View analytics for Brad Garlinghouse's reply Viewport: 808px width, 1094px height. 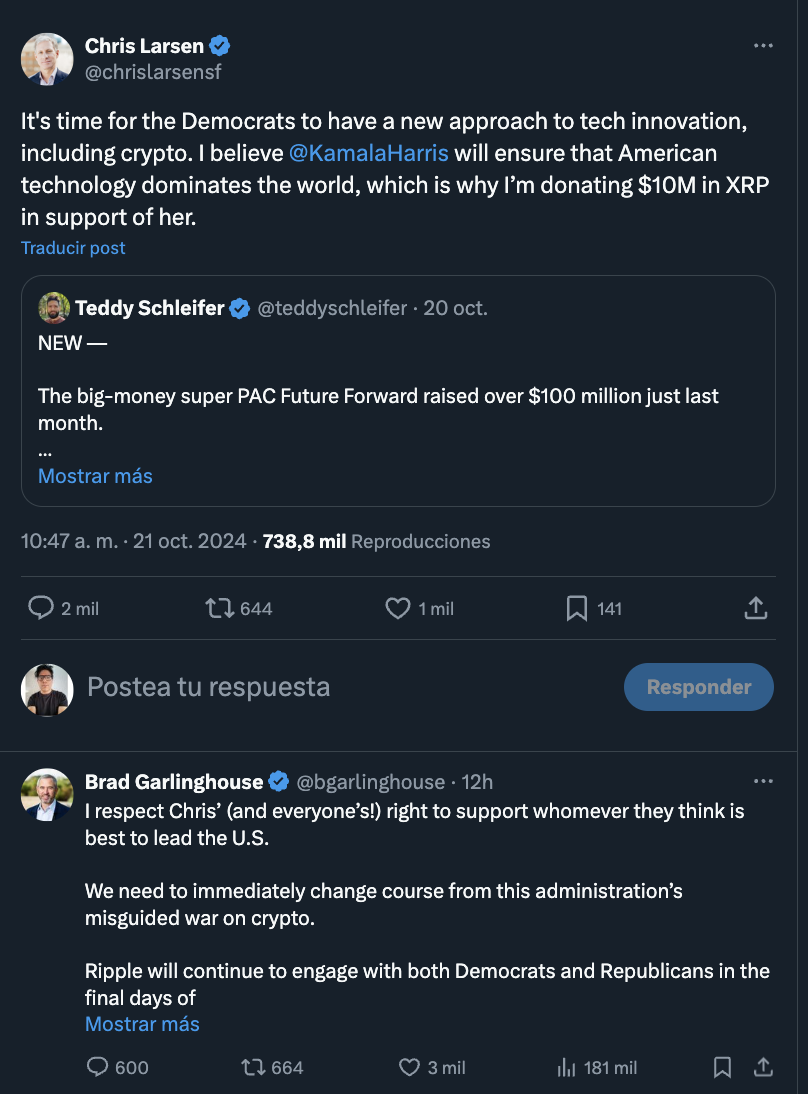tap(566, 1068)
